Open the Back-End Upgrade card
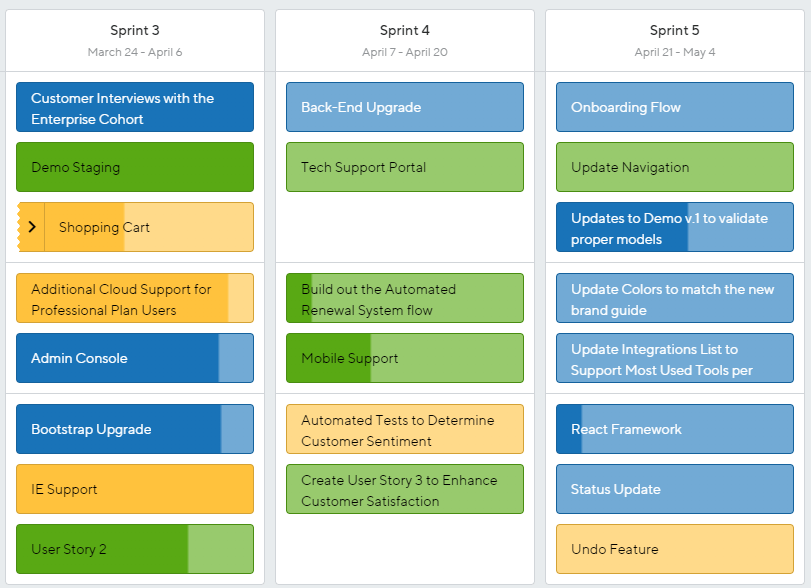Screen dimensions: 811x588 click(405, 107)
